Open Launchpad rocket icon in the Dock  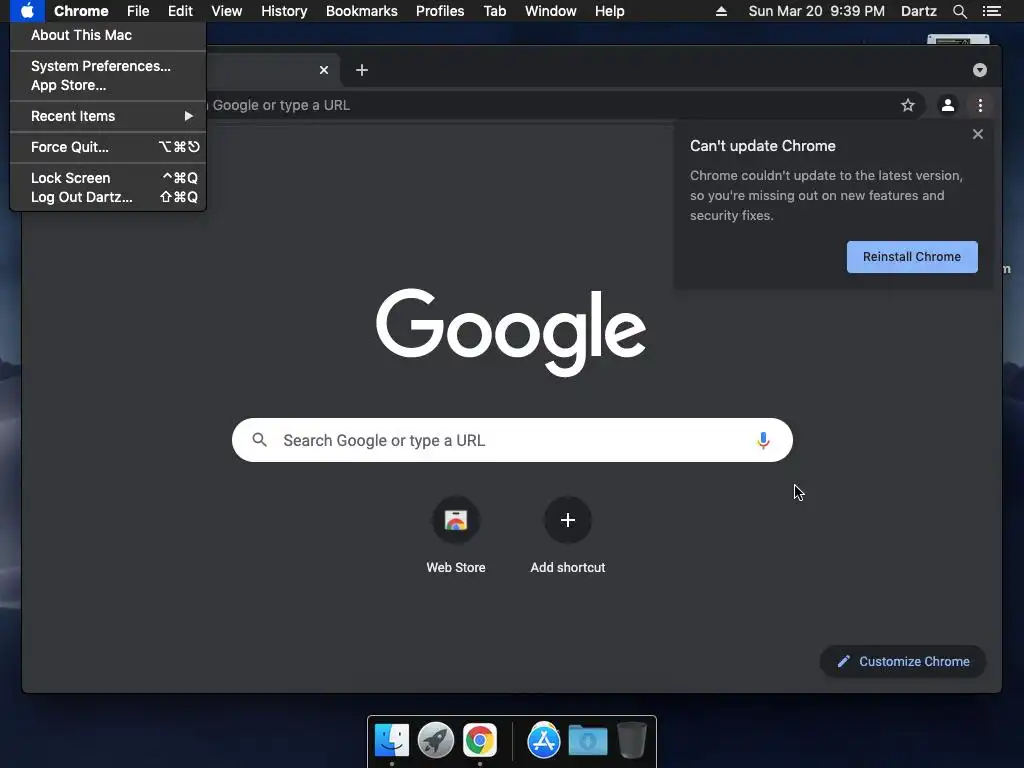436,740
